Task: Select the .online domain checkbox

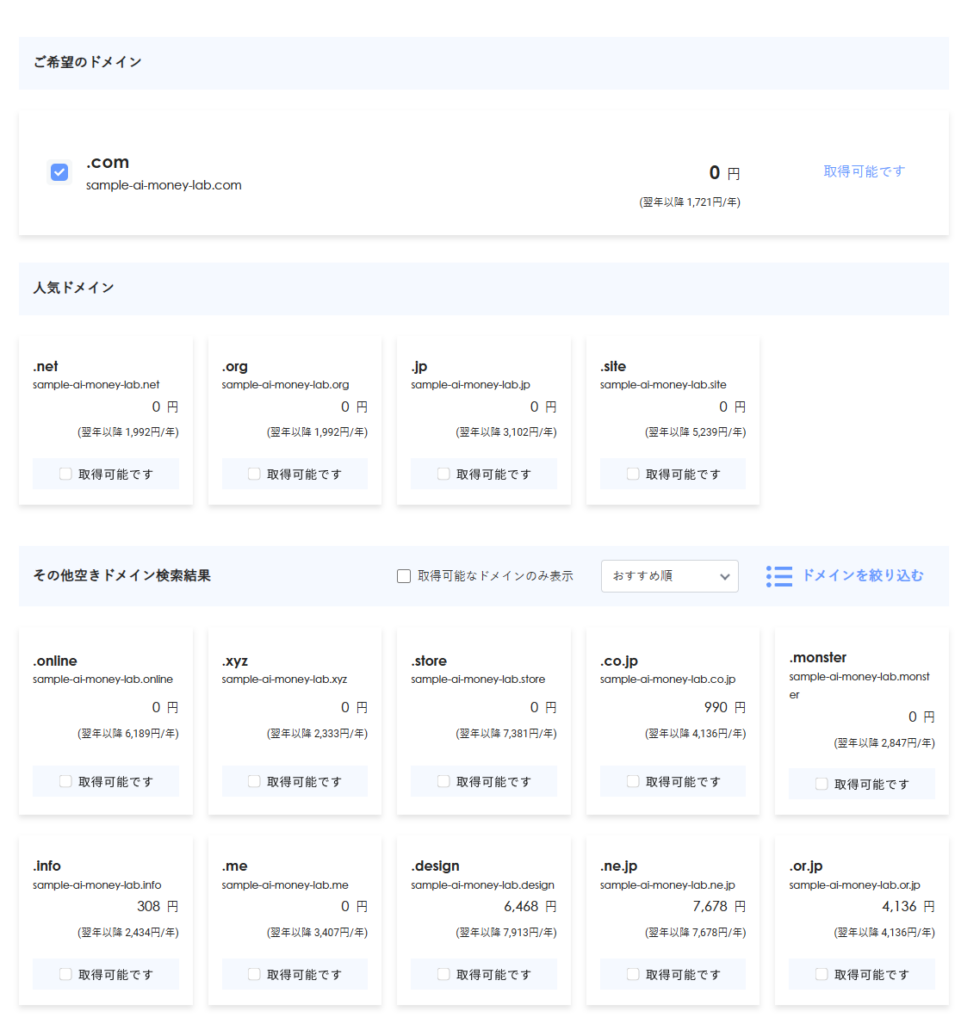Action: 66,781
